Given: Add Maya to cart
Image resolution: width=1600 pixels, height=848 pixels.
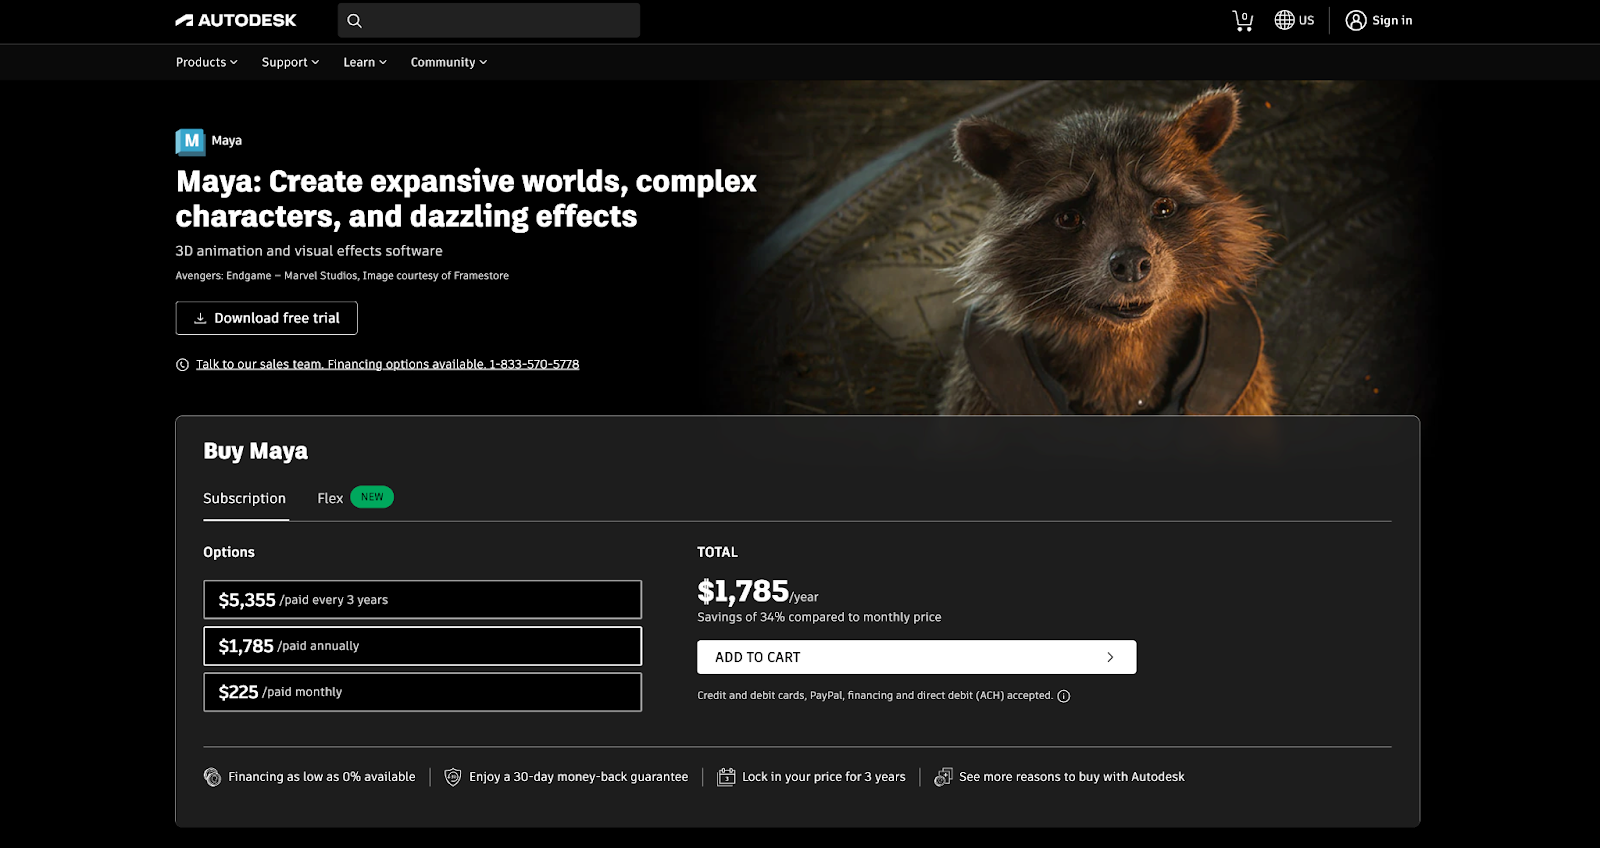Looking at the screenshot, I should [x=917, y=657].
